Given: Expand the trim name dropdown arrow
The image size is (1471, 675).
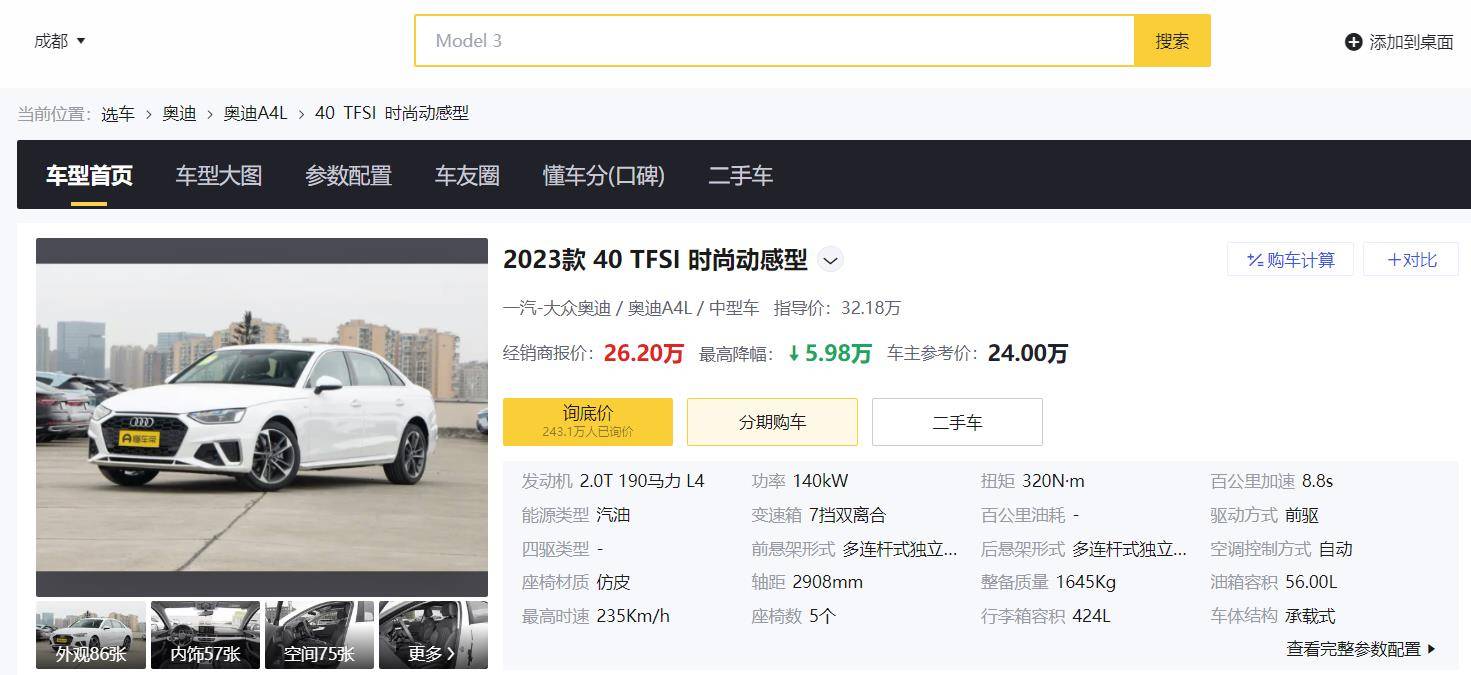Looking at the screenshot, I should (x=829, y=259).
